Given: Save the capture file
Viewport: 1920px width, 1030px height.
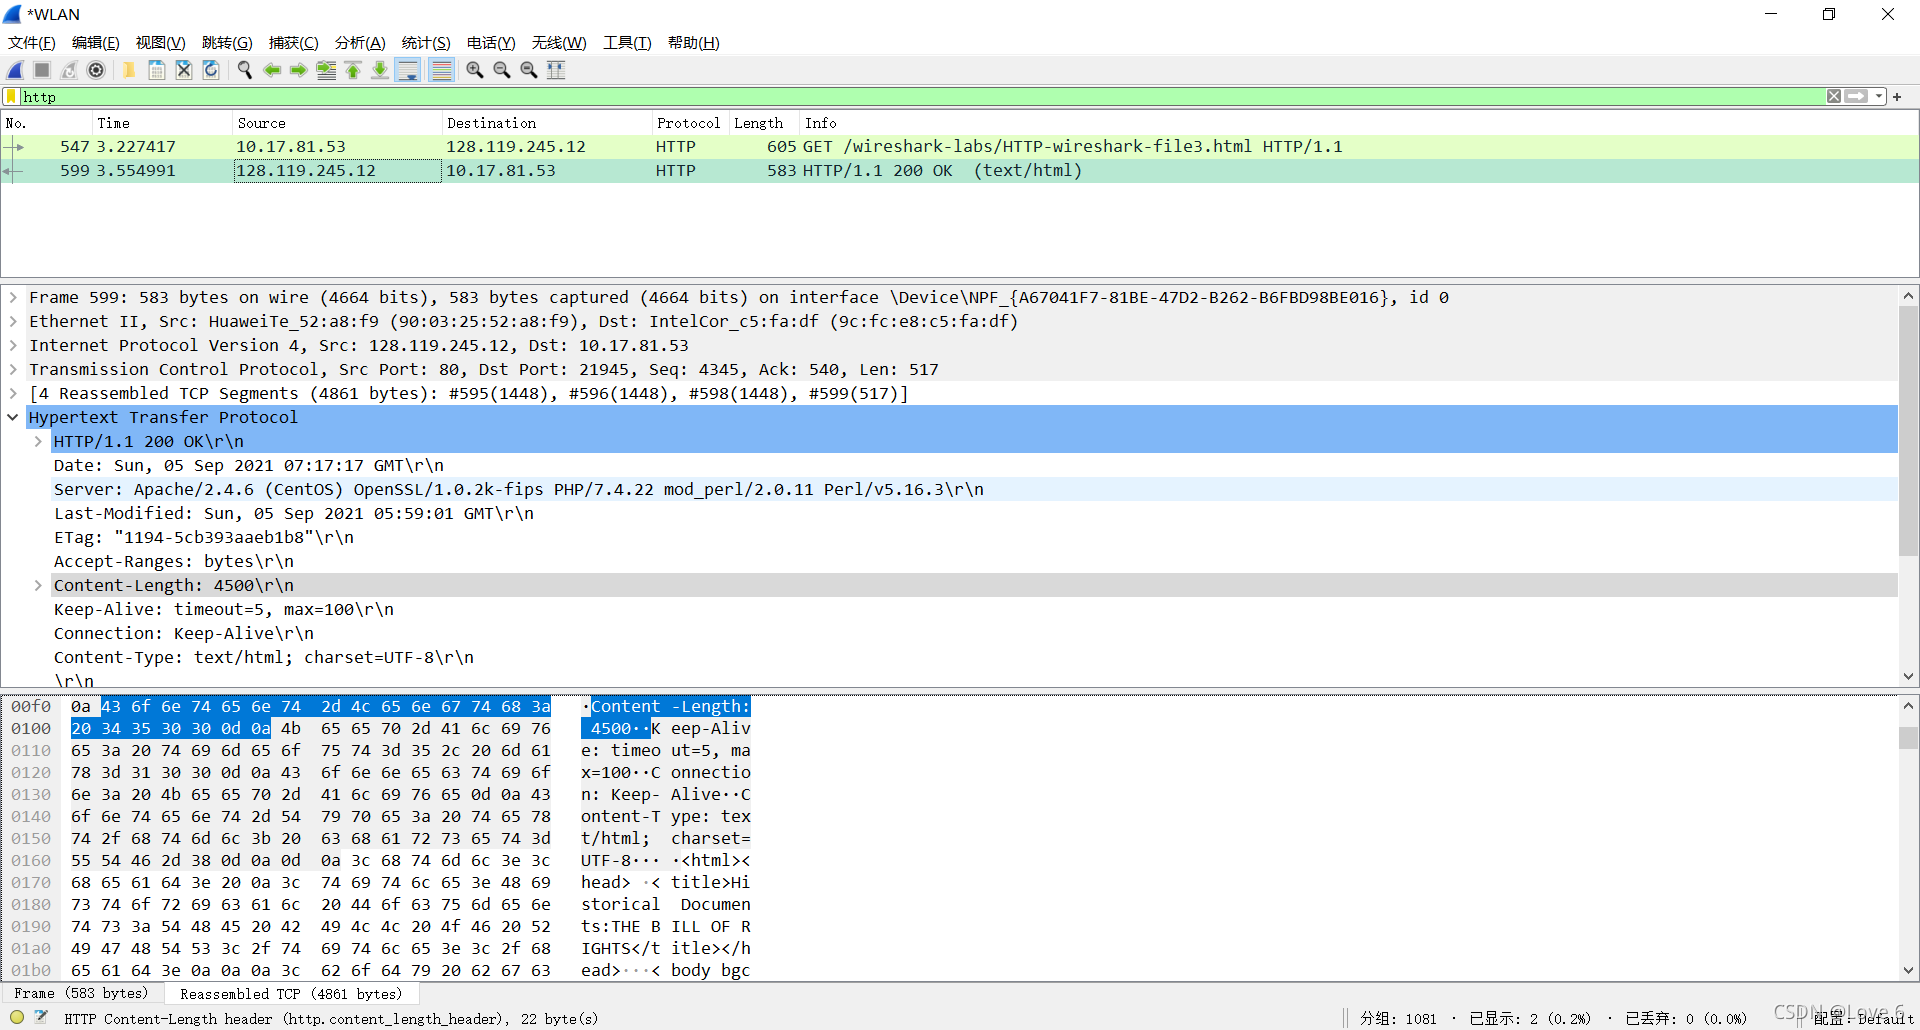Looking at the screenshot, I should [x=157, y=70].
